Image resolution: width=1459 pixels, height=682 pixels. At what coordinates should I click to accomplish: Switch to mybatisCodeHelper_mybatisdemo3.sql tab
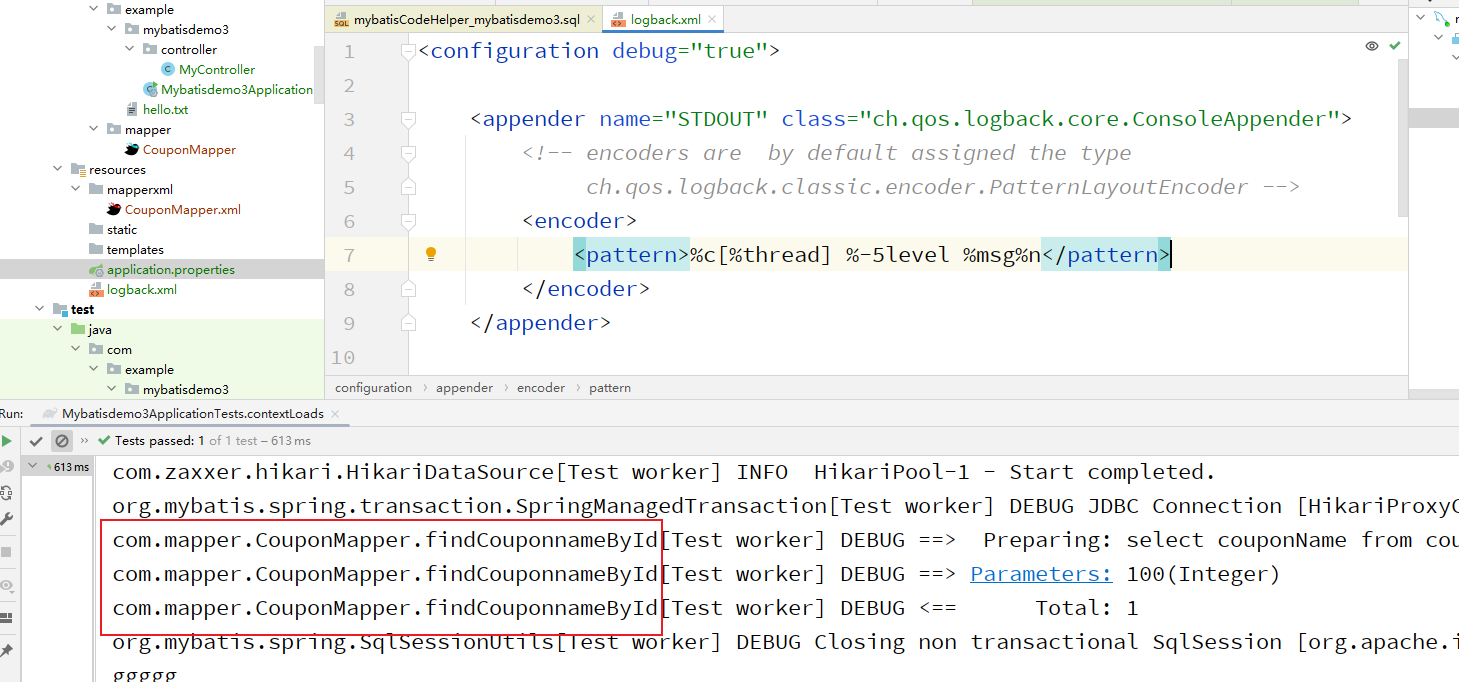pyautogui.click(x=461, y=20)
